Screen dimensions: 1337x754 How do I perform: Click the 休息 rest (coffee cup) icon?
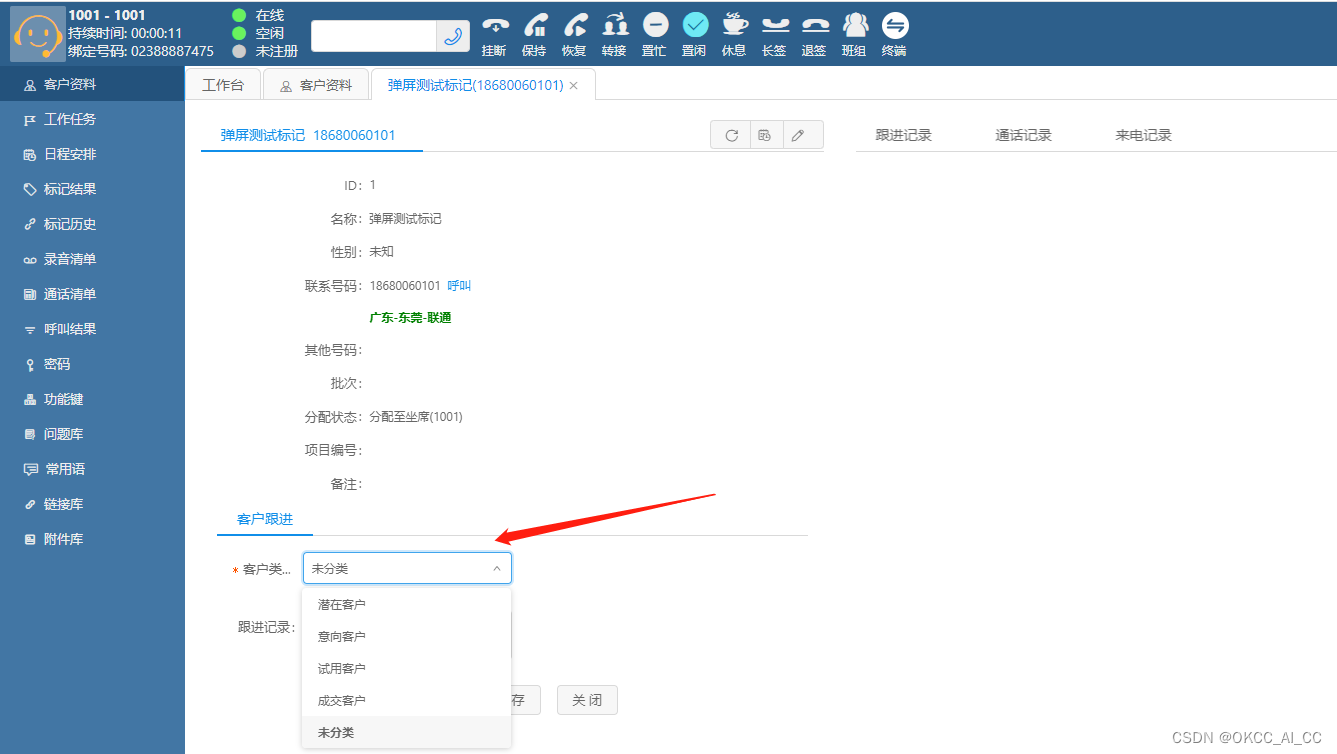coord(734,27)
